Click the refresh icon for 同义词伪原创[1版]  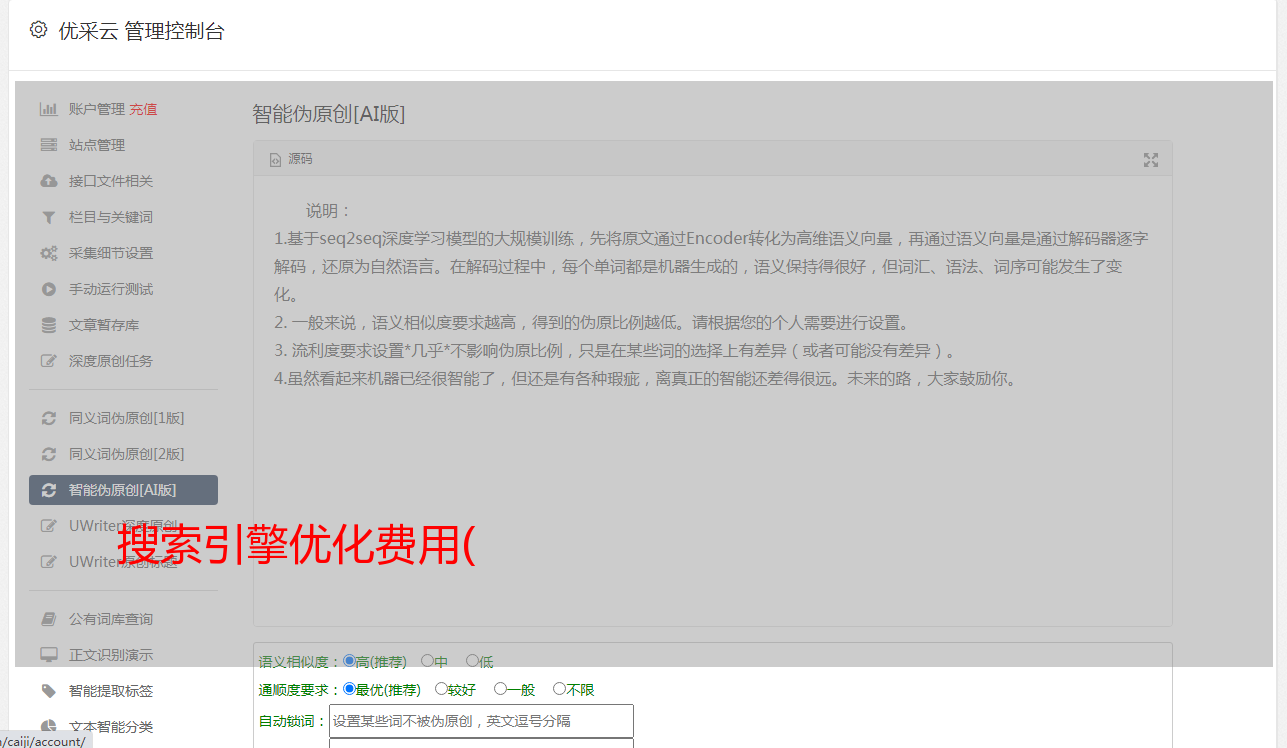(x=48, y=418)
